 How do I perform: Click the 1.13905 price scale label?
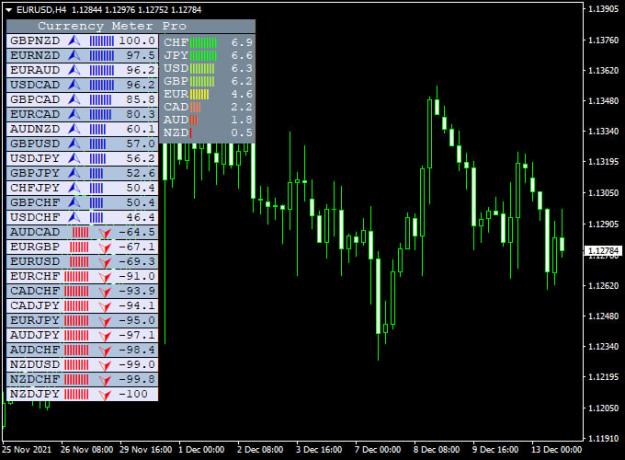pos(603,9)
